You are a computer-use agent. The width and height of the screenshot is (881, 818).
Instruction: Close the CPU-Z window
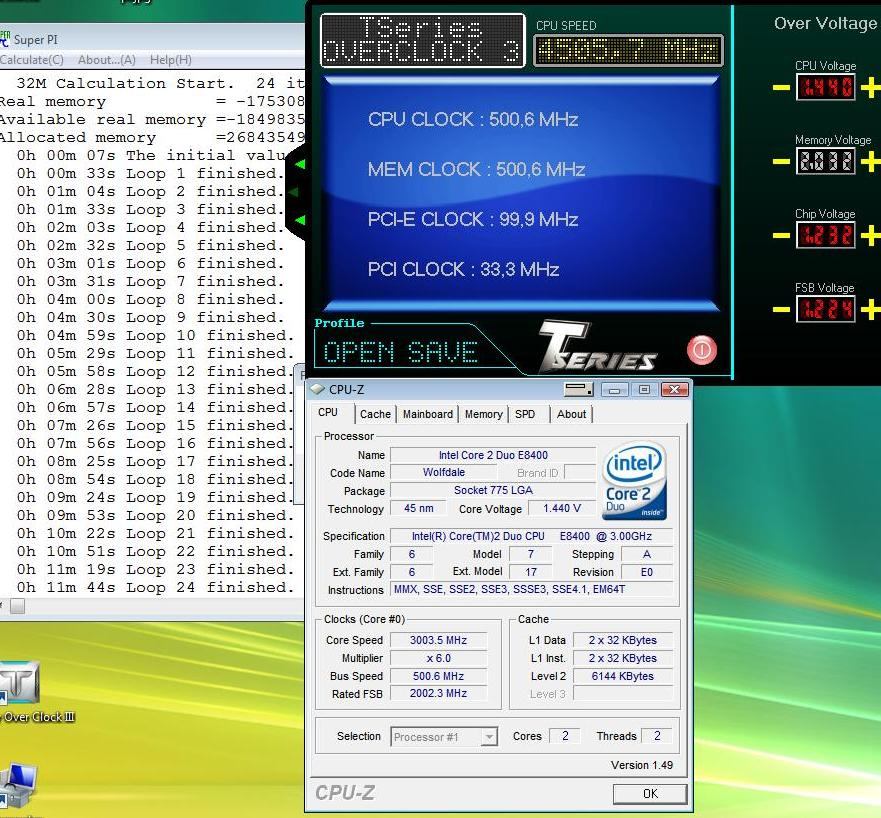click(675, 389)
